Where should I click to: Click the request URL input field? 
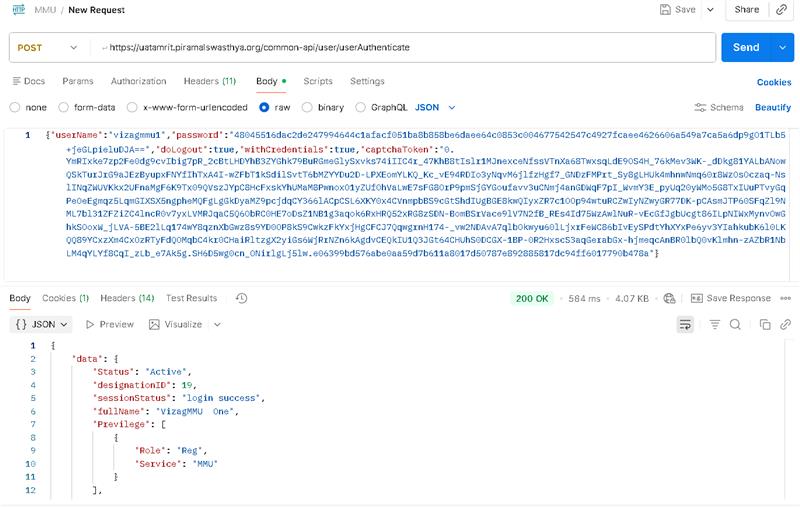coord(400,47)
